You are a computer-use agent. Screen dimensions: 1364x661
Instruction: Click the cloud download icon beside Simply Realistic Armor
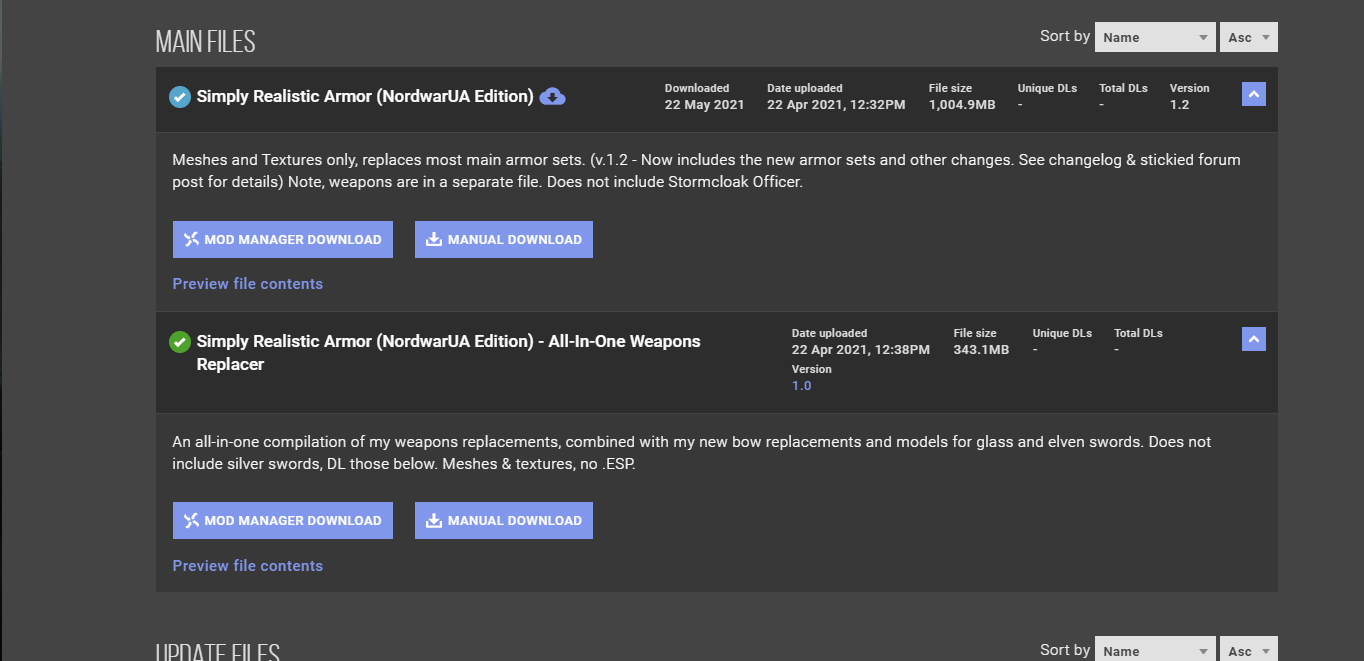click(553, 97)
